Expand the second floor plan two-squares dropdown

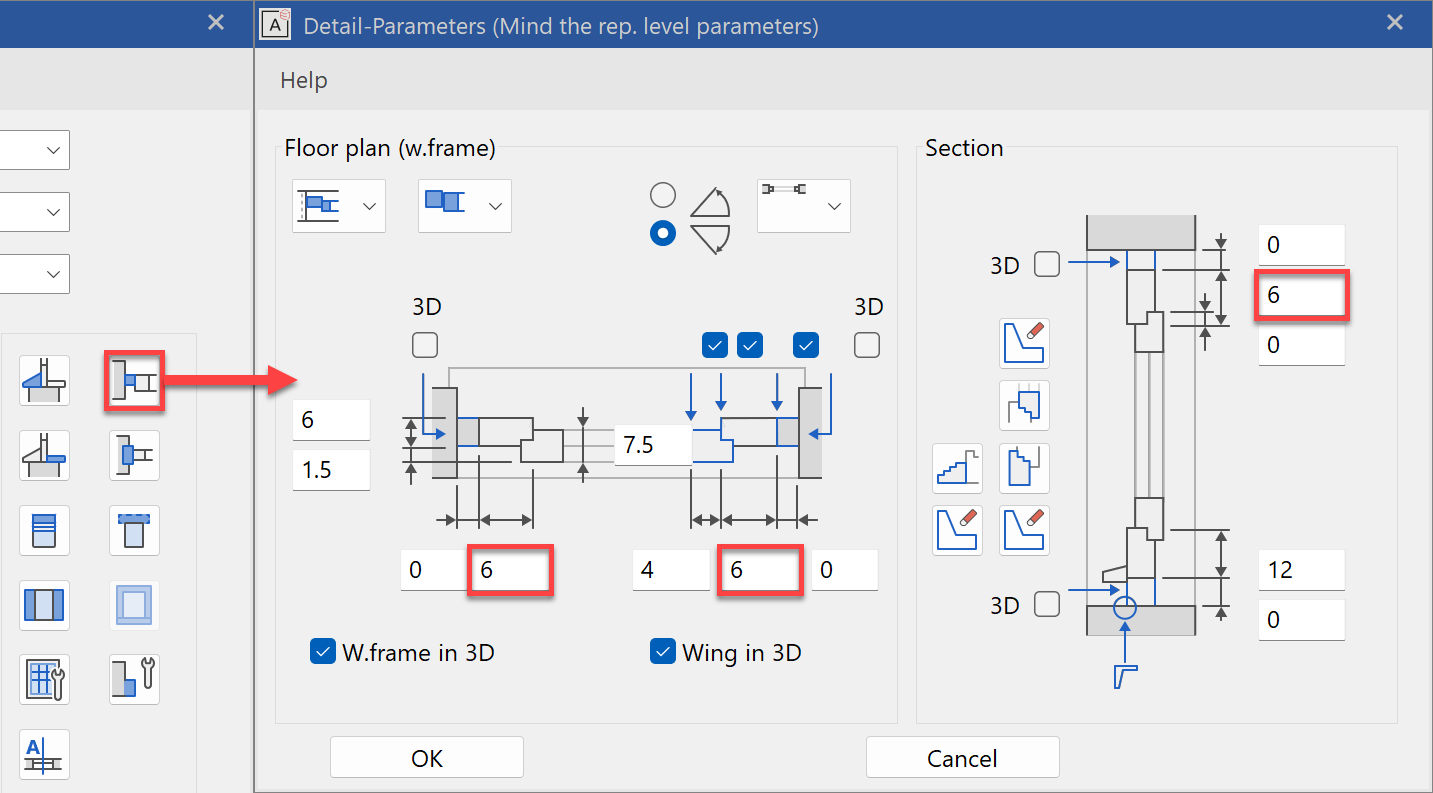pyautogui.click(x=465, y=206)
